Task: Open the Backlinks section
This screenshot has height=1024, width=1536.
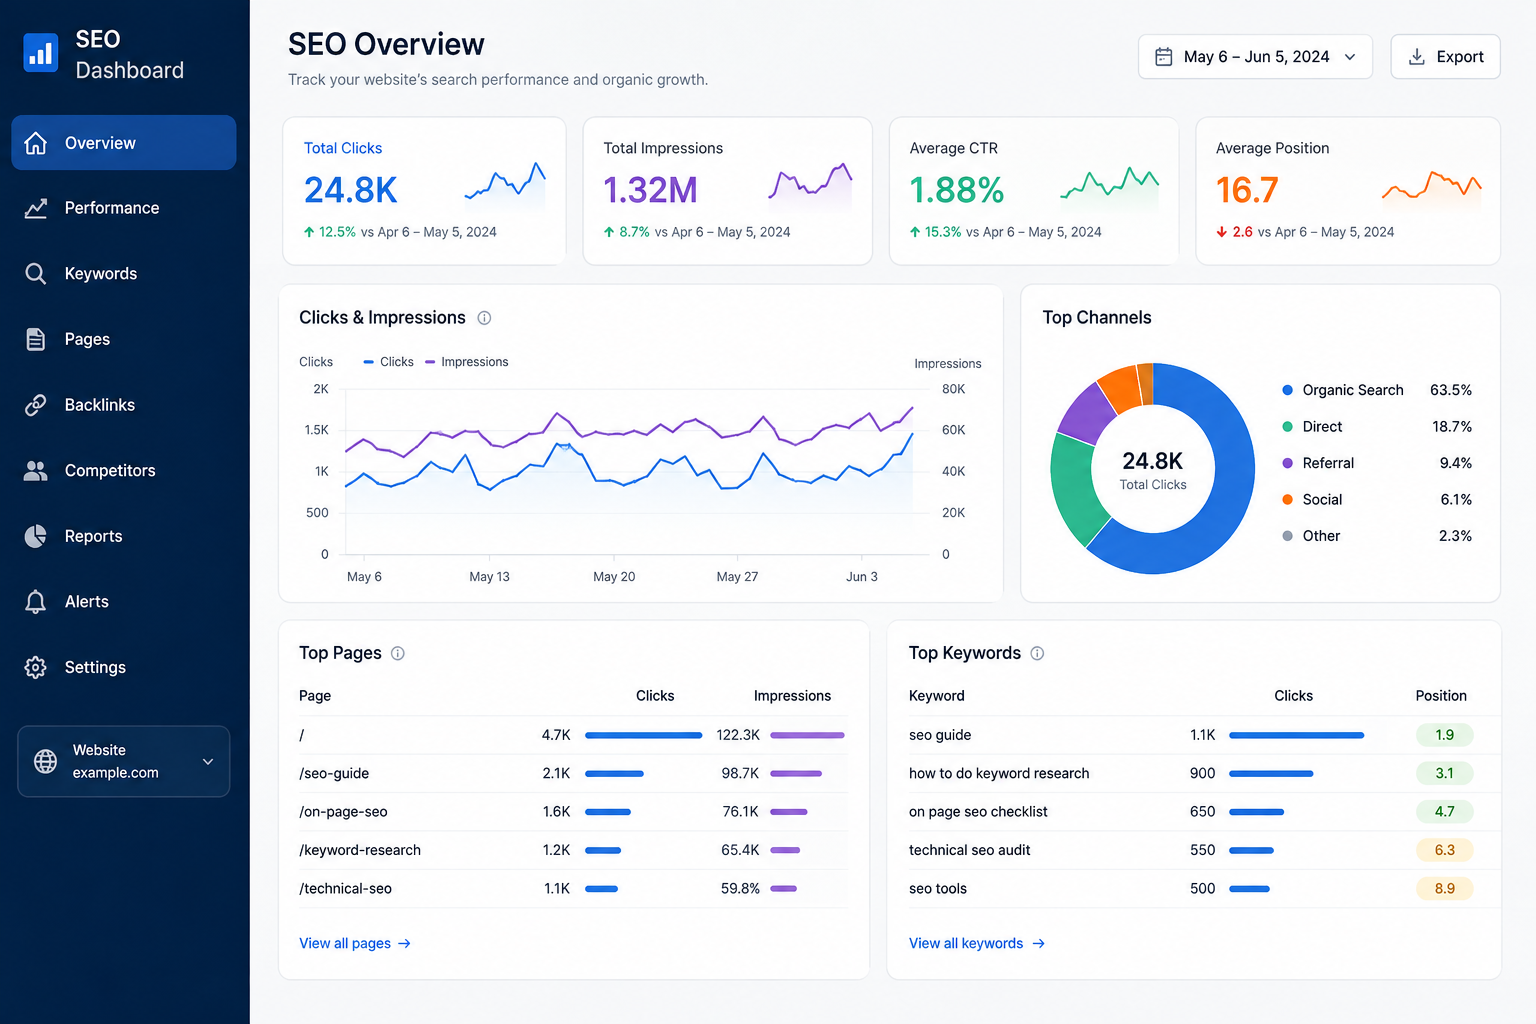Action: [x=124, y=405]
